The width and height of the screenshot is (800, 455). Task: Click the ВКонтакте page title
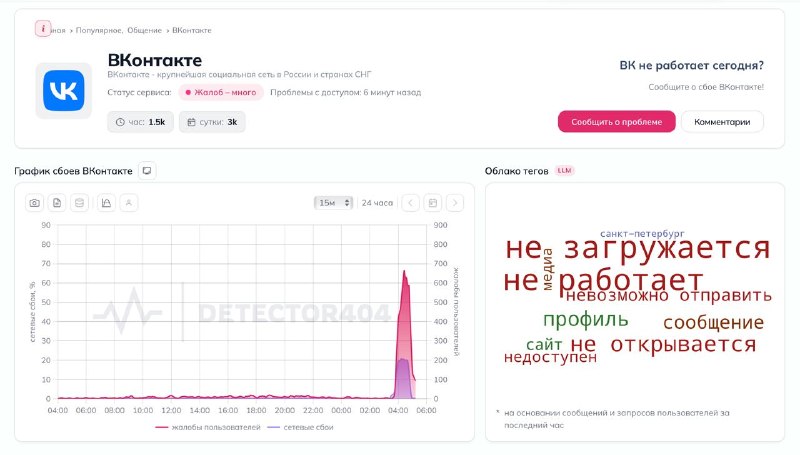[155, 60]
